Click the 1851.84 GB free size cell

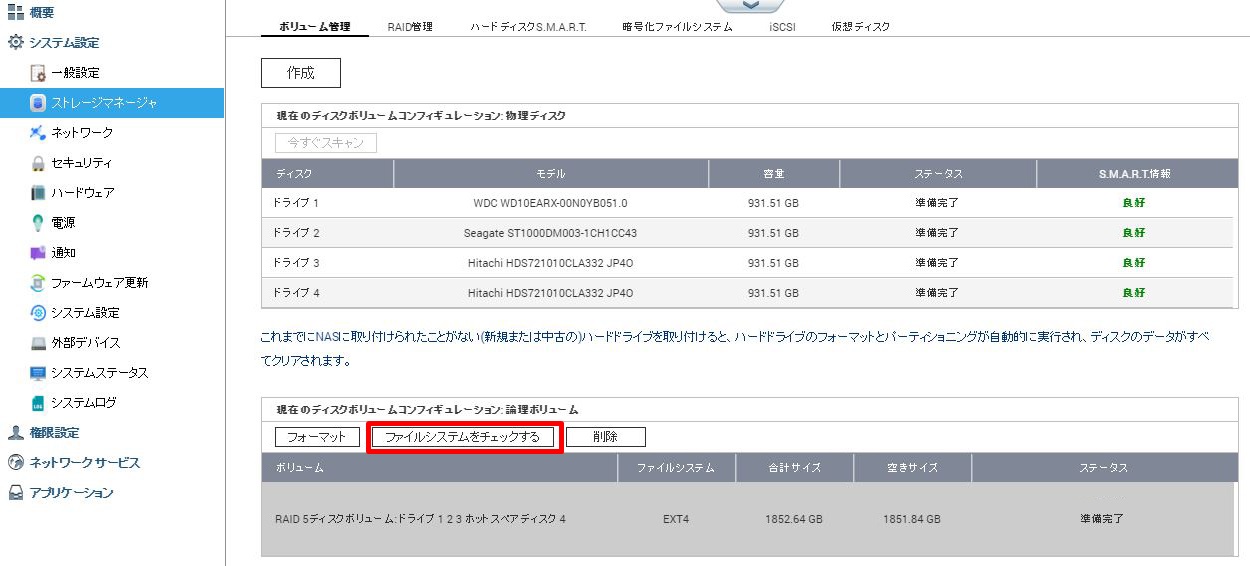pyautogui.click(x=912, y=519)
